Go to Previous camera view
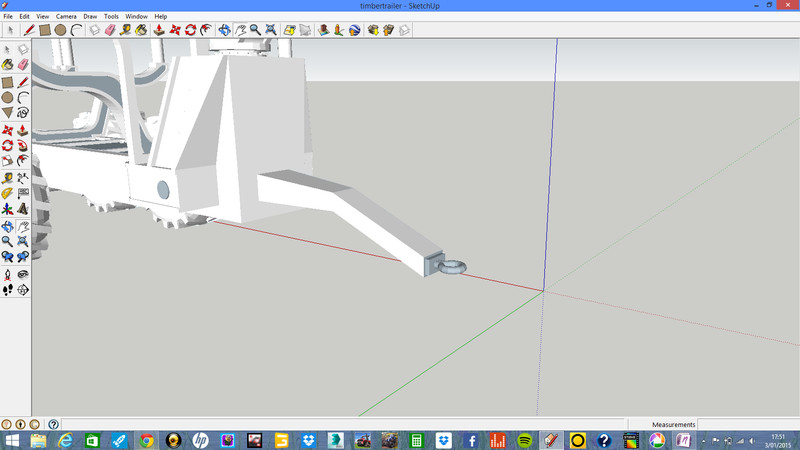800x450 pixels. [x=8, y=257]
